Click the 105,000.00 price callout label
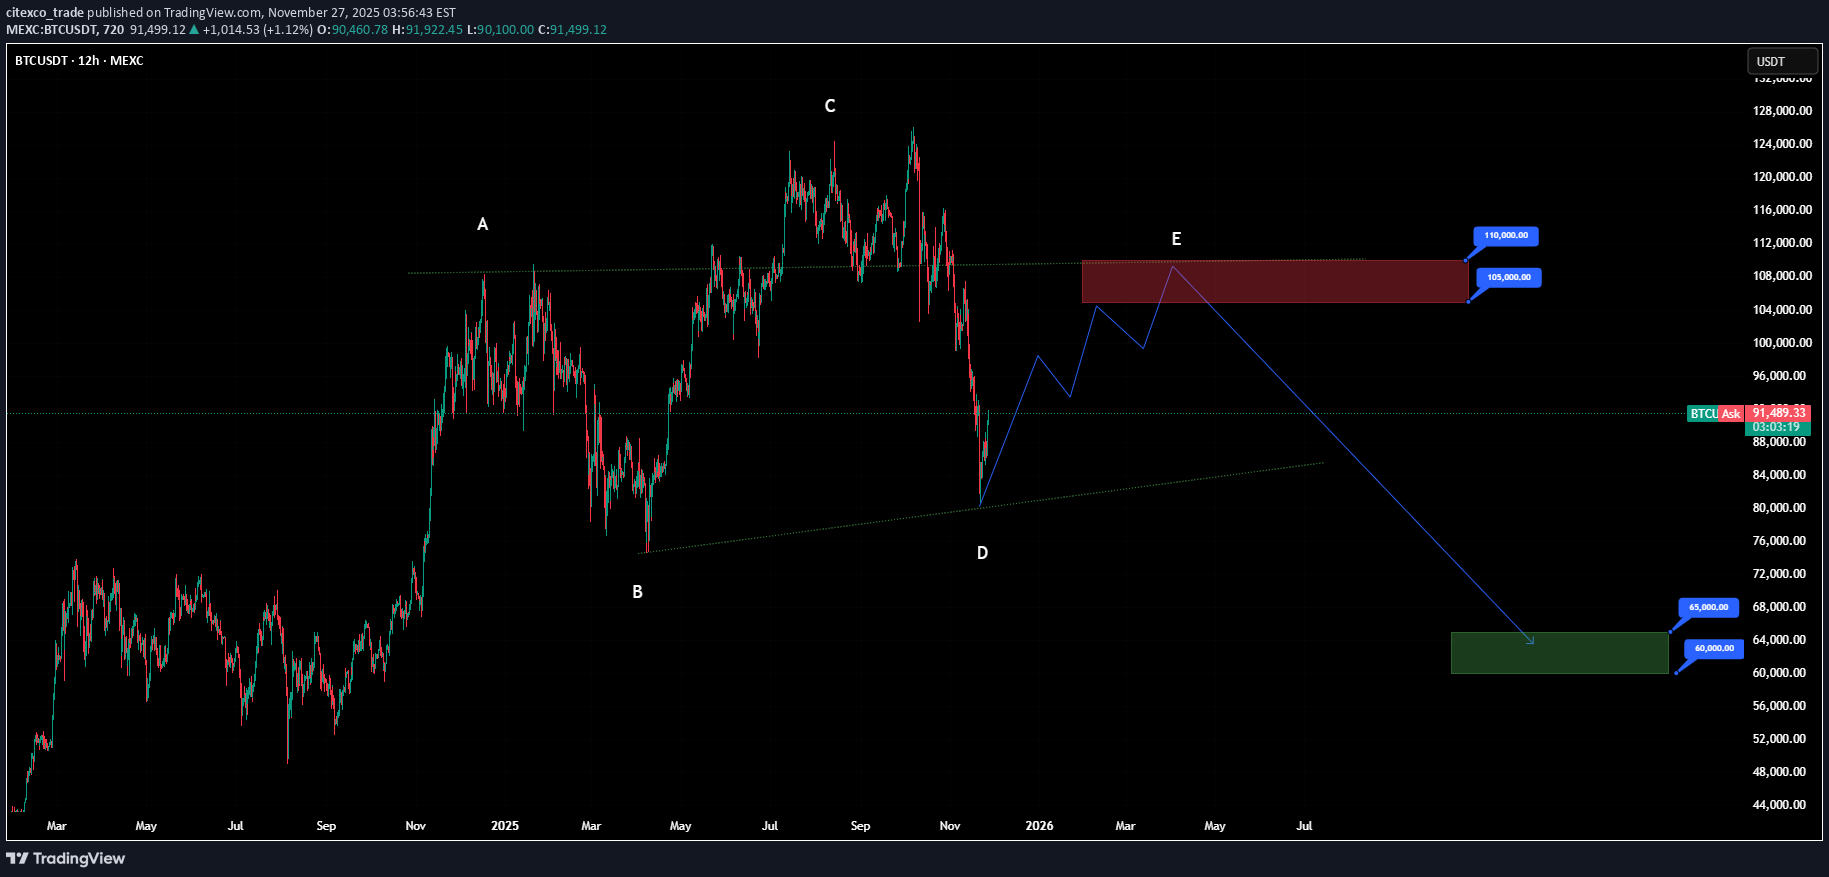This screenshot has width=1829, height=877. coord(1508,277)
